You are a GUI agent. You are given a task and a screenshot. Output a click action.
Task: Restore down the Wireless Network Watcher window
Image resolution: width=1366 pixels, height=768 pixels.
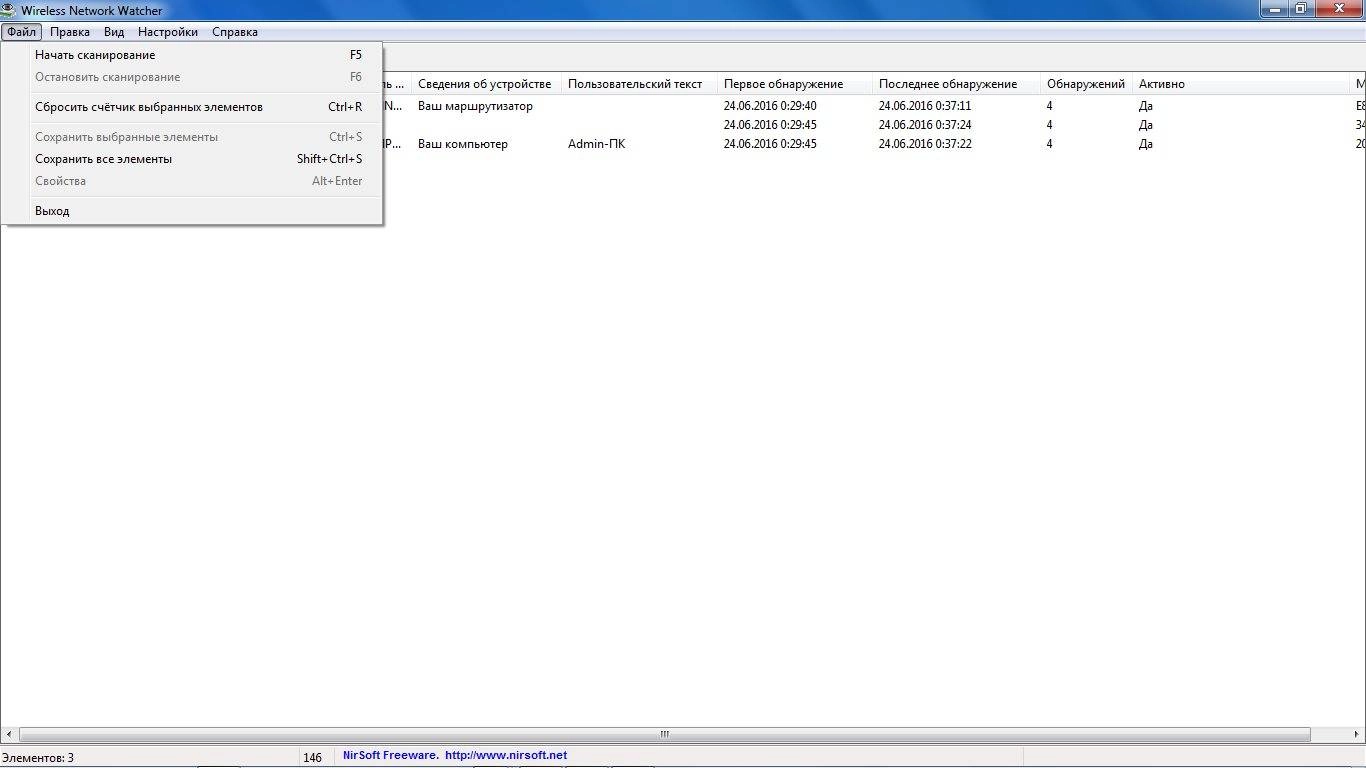pyautogui.click(x=1300, y=8)
